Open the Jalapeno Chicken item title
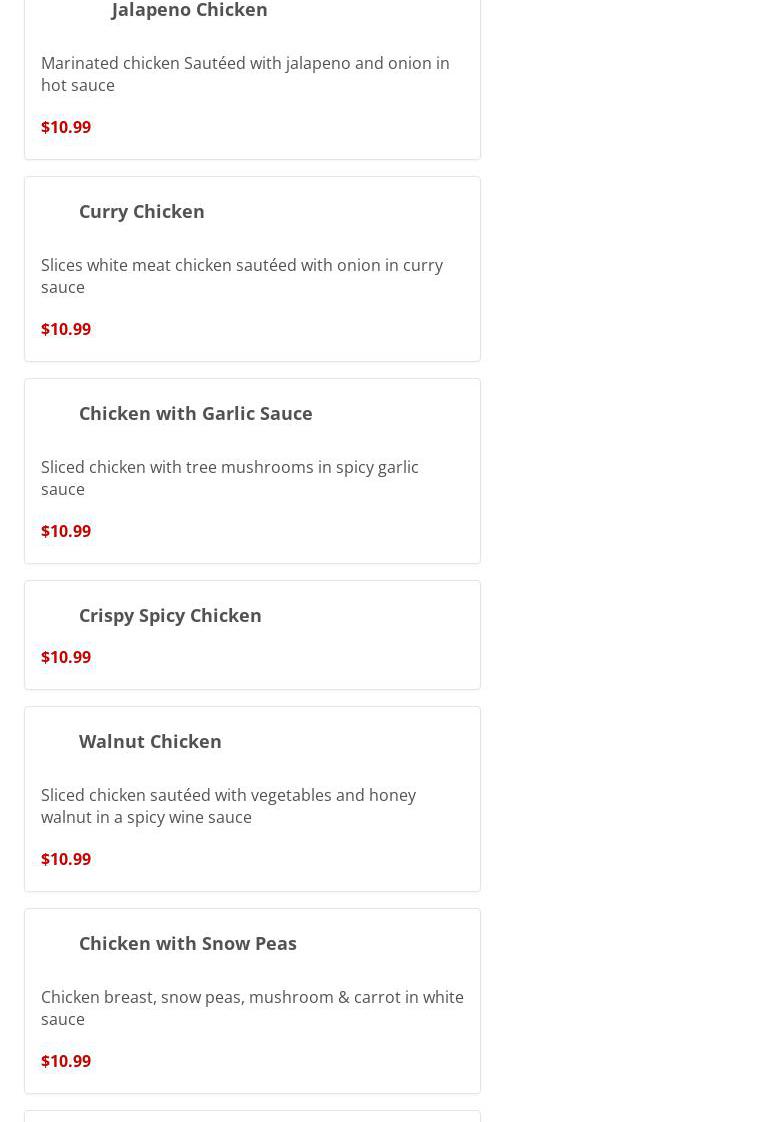The image size is (770, 1122). (x=190, y=10)
